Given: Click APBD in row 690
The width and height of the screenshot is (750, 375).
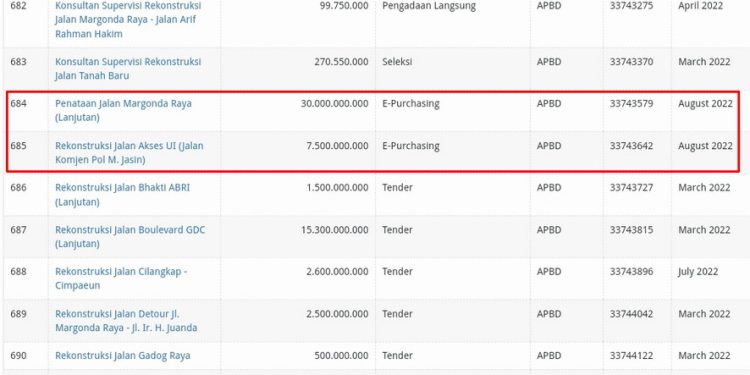Looking at the screenshot, I should coord(549,355).
